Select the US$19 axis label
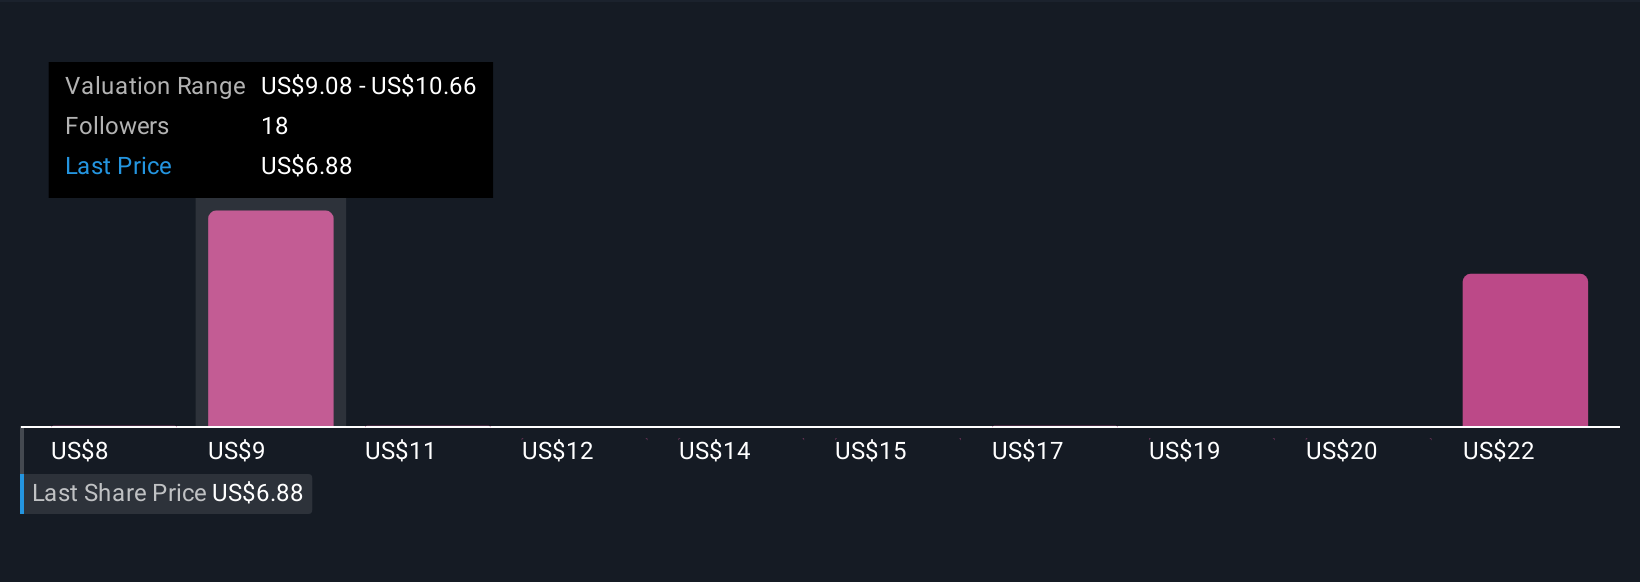1640x582 pixels. (1184, 451)
